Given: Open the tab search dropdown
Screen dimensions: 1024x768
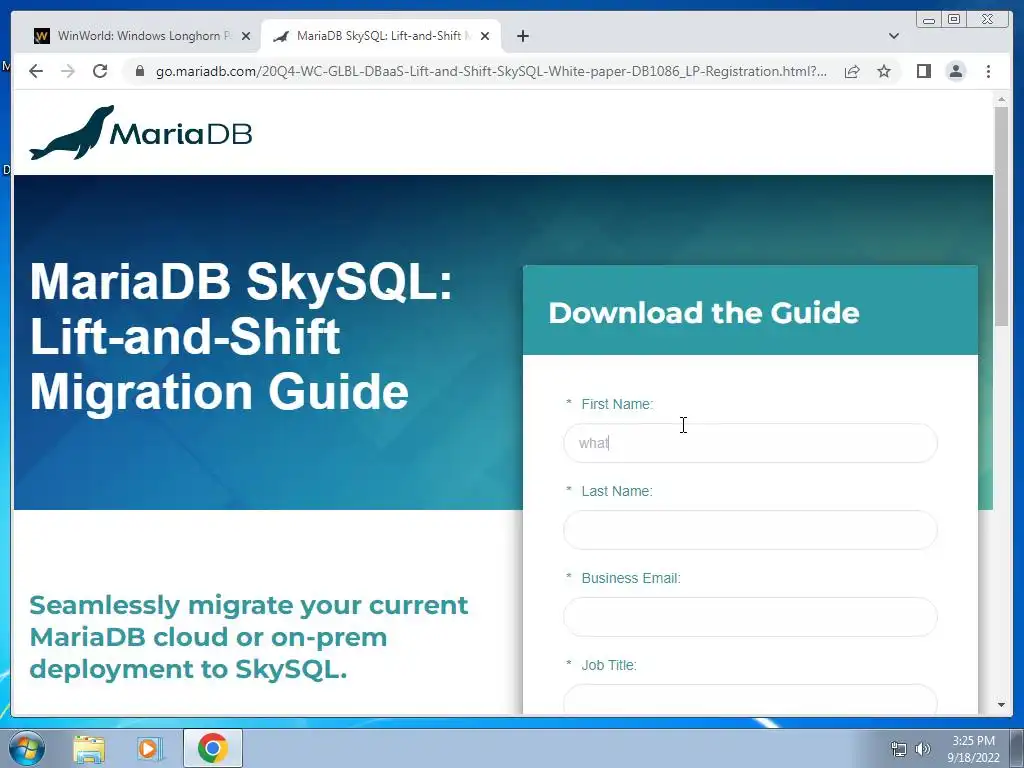Looking at the screenshot, I should point(893,36).
